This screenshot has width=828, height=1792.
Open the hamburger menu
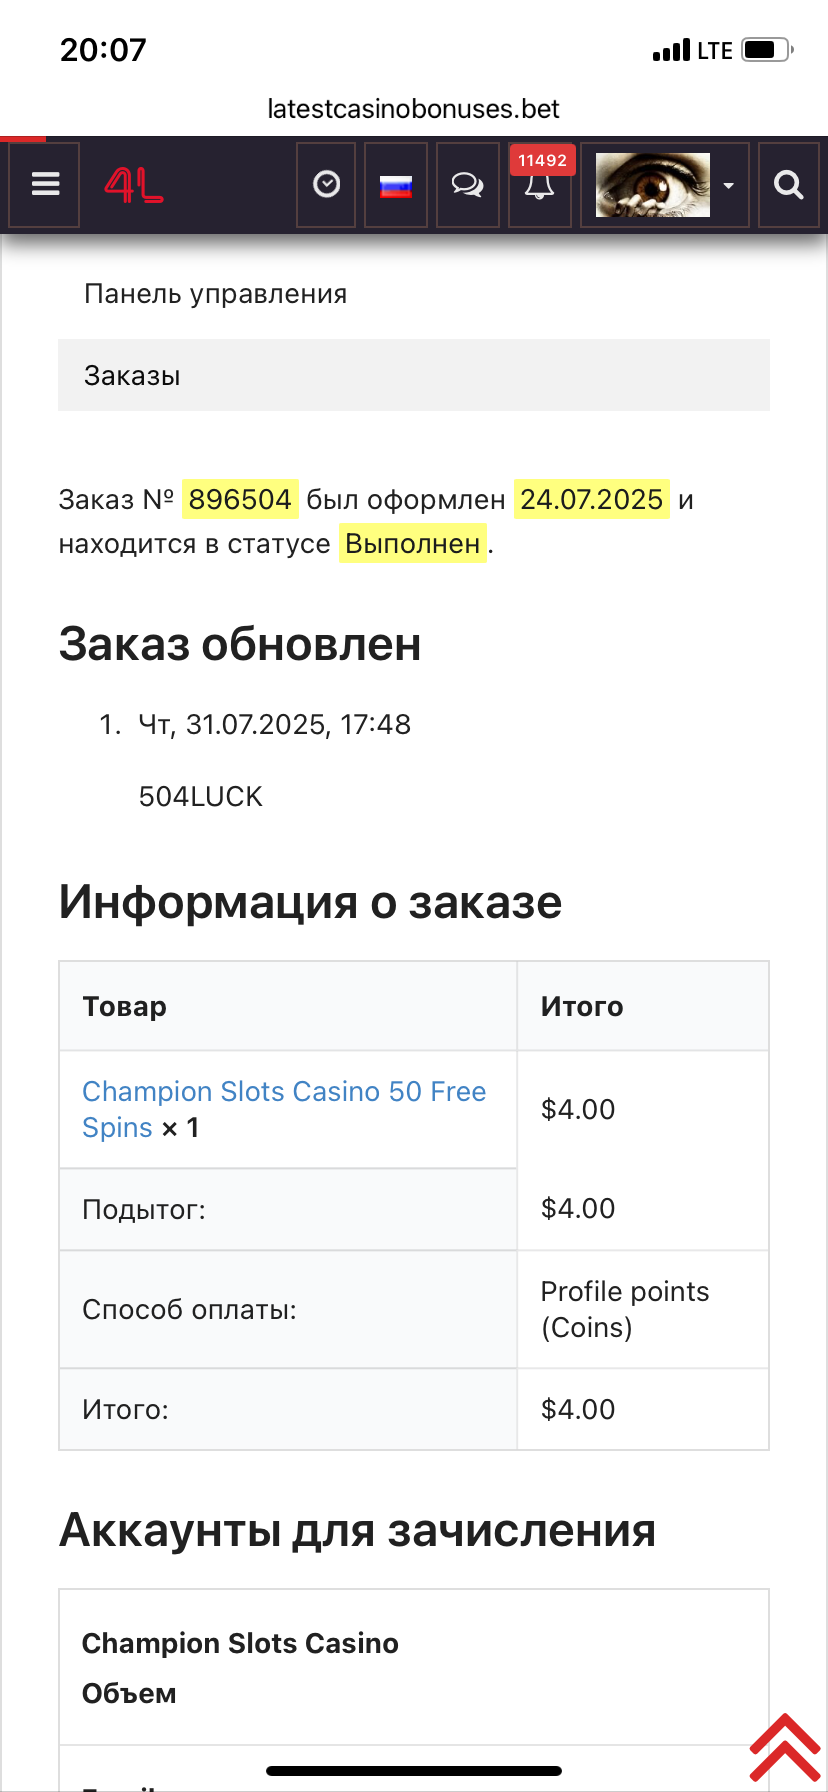(x=45, y=185)
